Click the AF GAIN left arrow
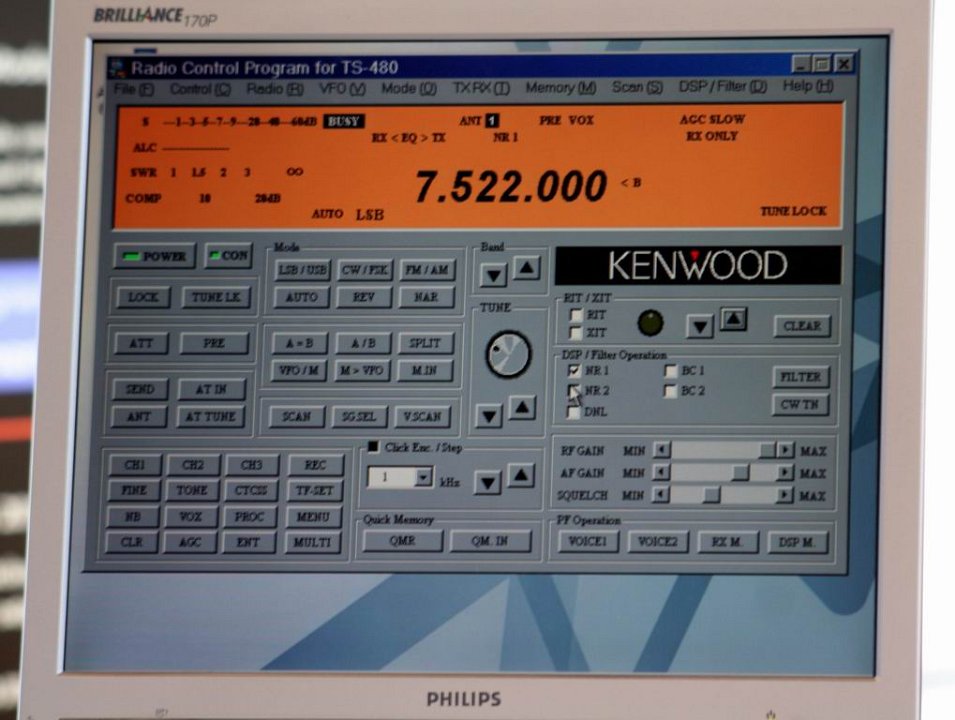The width and height of the screenshot is (955, 720). tap(661, 473)
